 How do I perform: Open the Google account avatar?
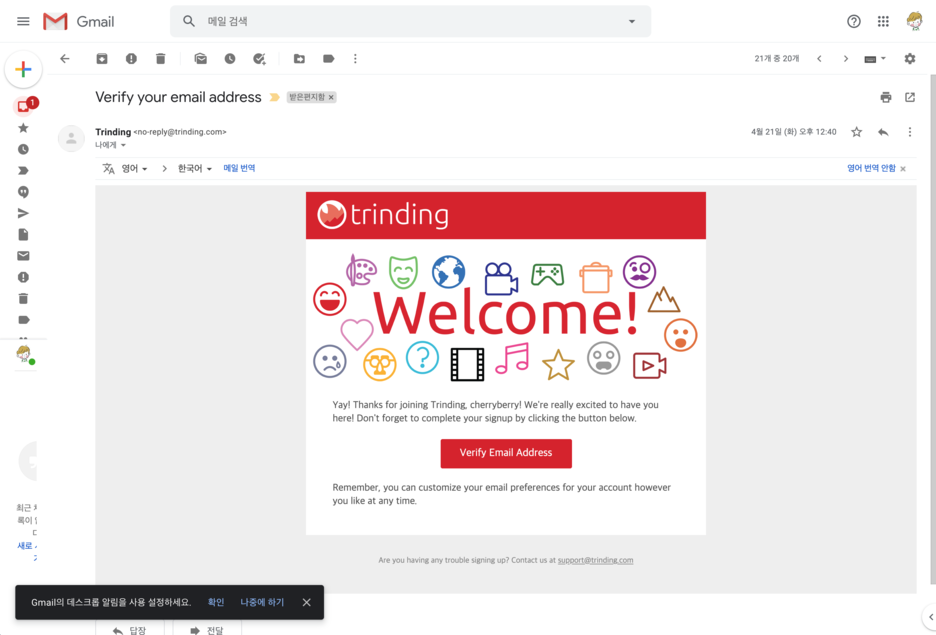[x=915, y=21]
